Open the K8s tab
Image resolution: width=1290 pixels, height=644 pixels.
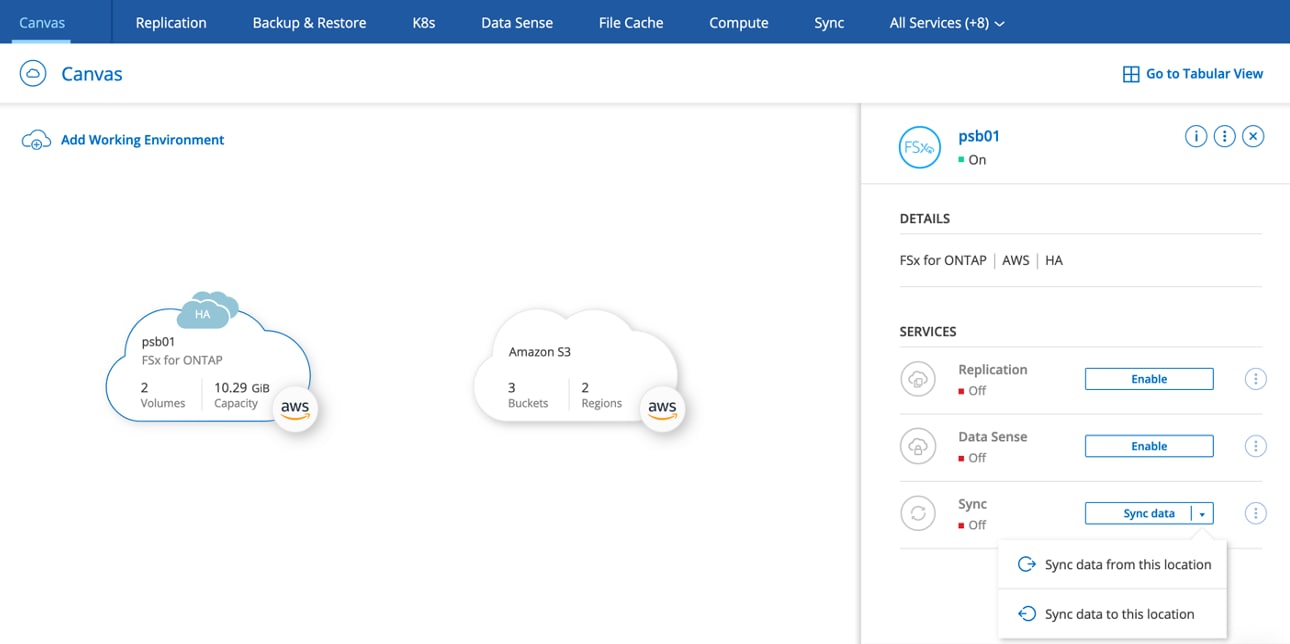coord(424,22)
